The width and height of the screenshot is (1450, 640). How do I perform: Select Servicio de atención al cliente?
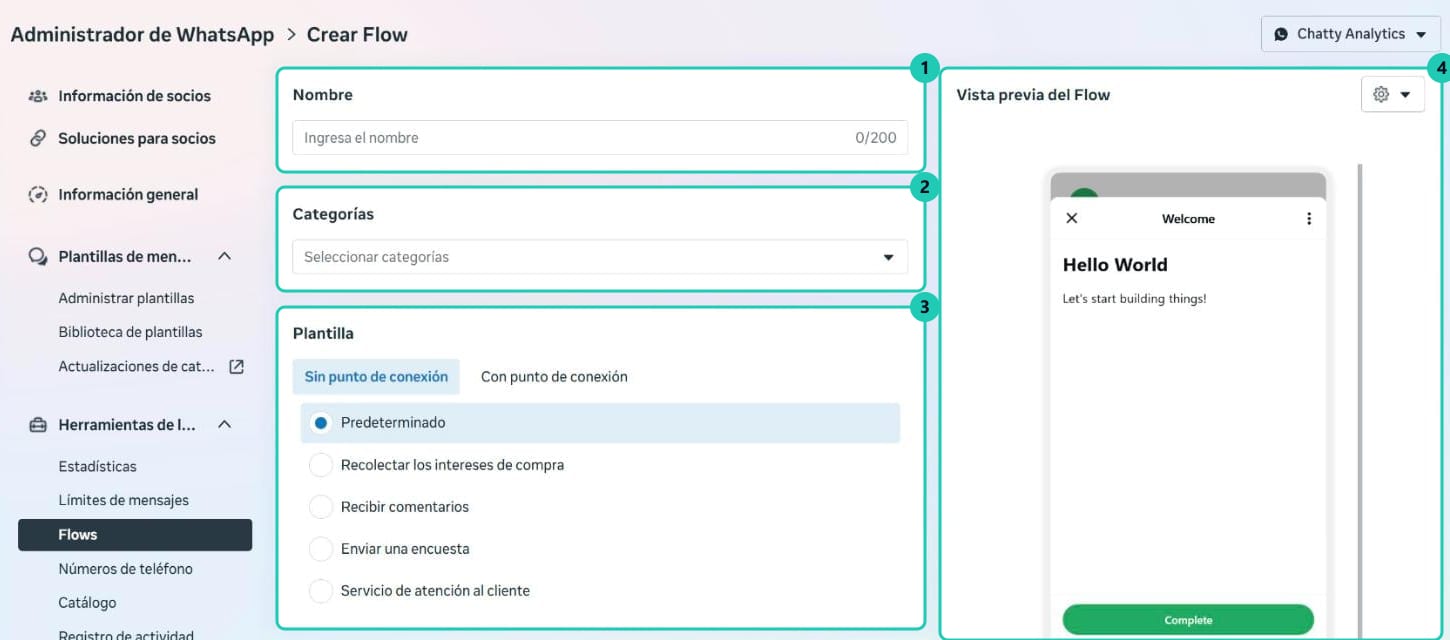(320, 590)
